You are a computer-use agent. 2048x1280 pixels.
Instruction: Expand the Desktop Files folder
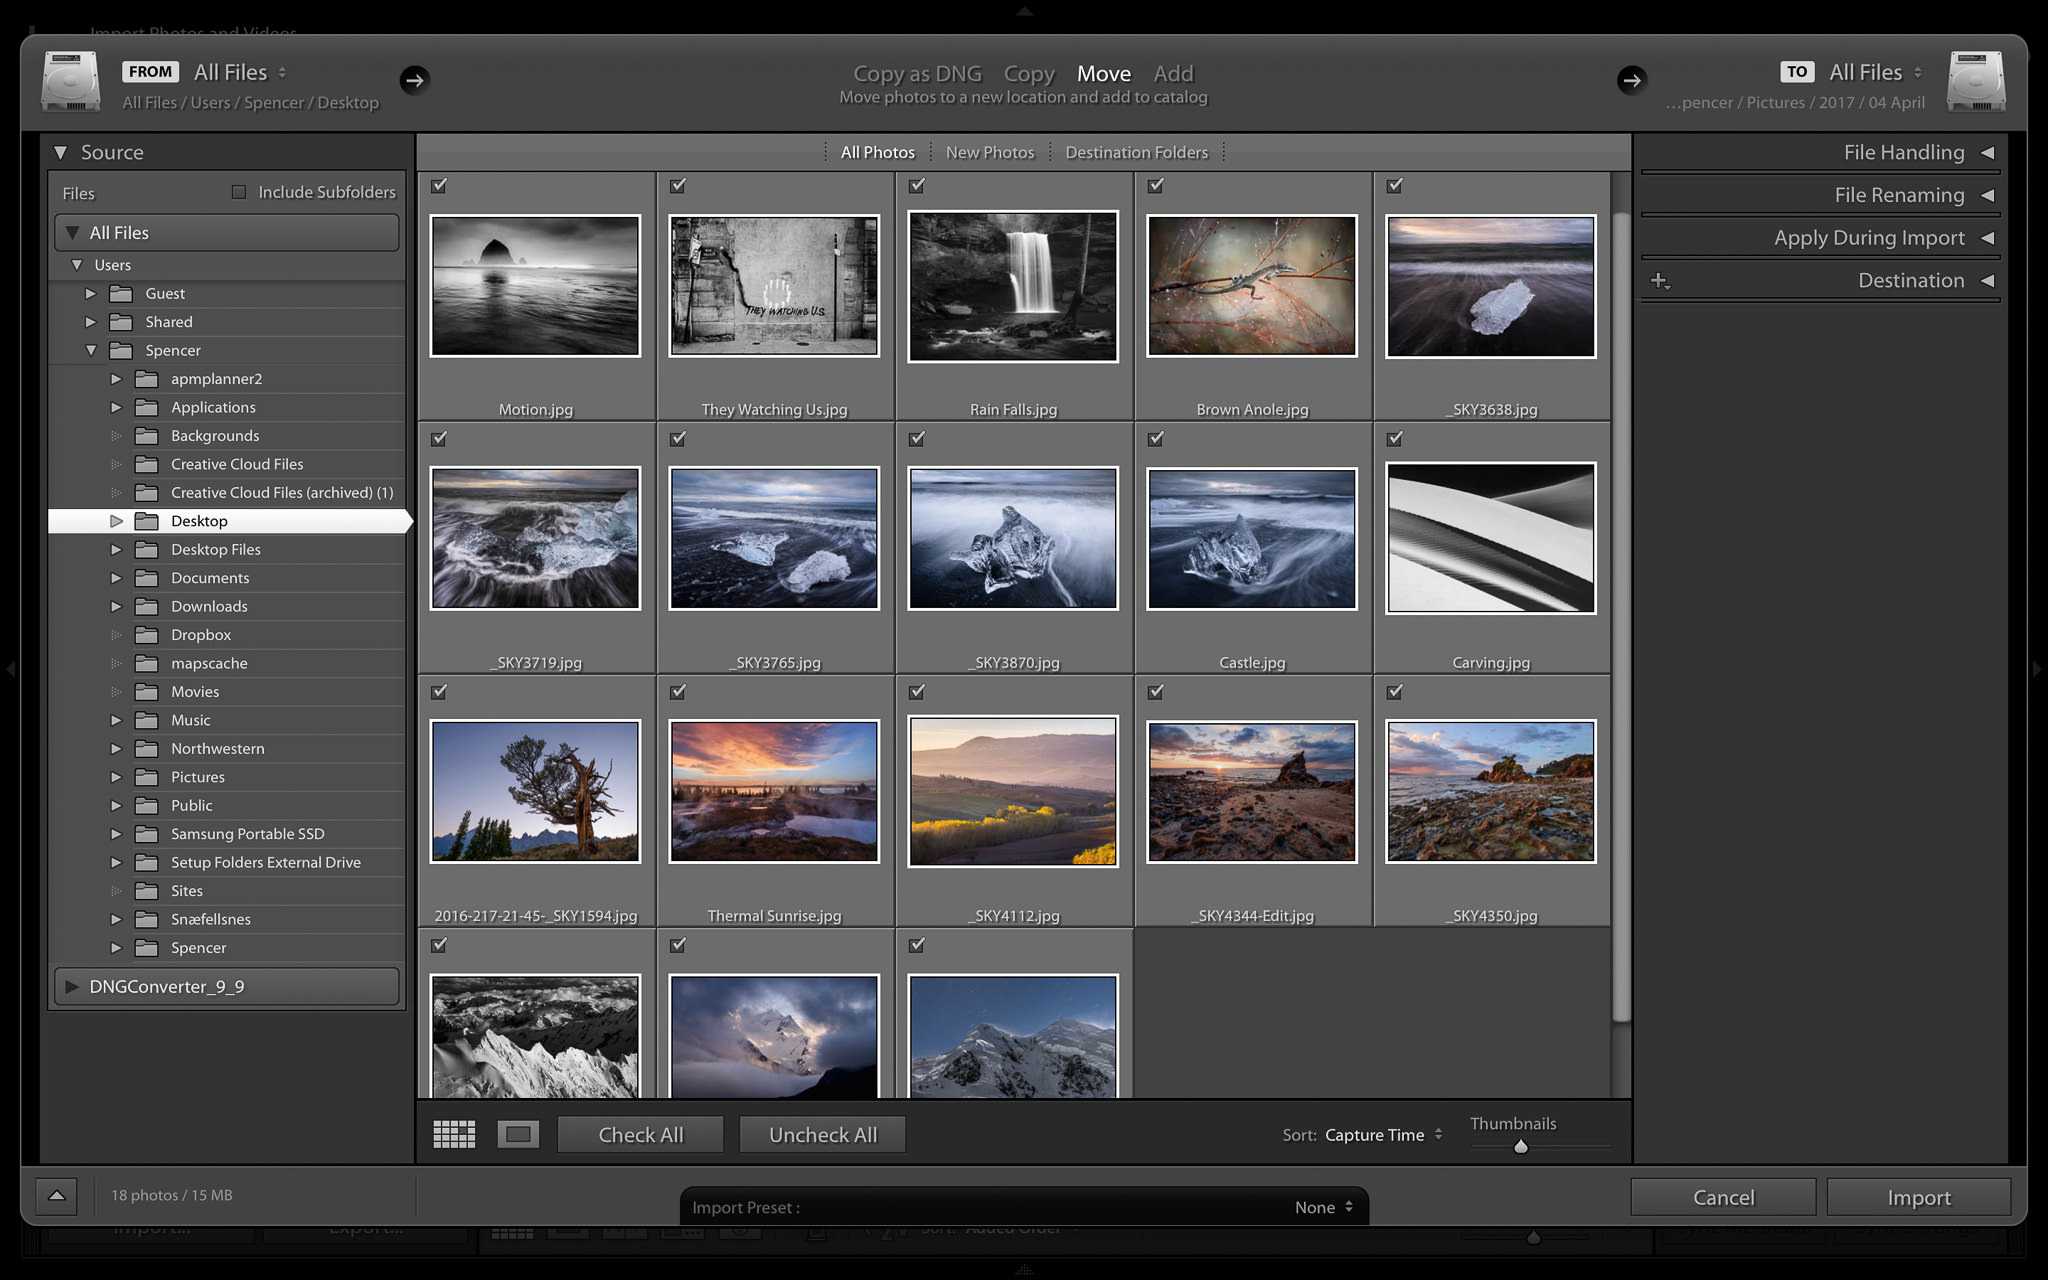pos(118,549)
